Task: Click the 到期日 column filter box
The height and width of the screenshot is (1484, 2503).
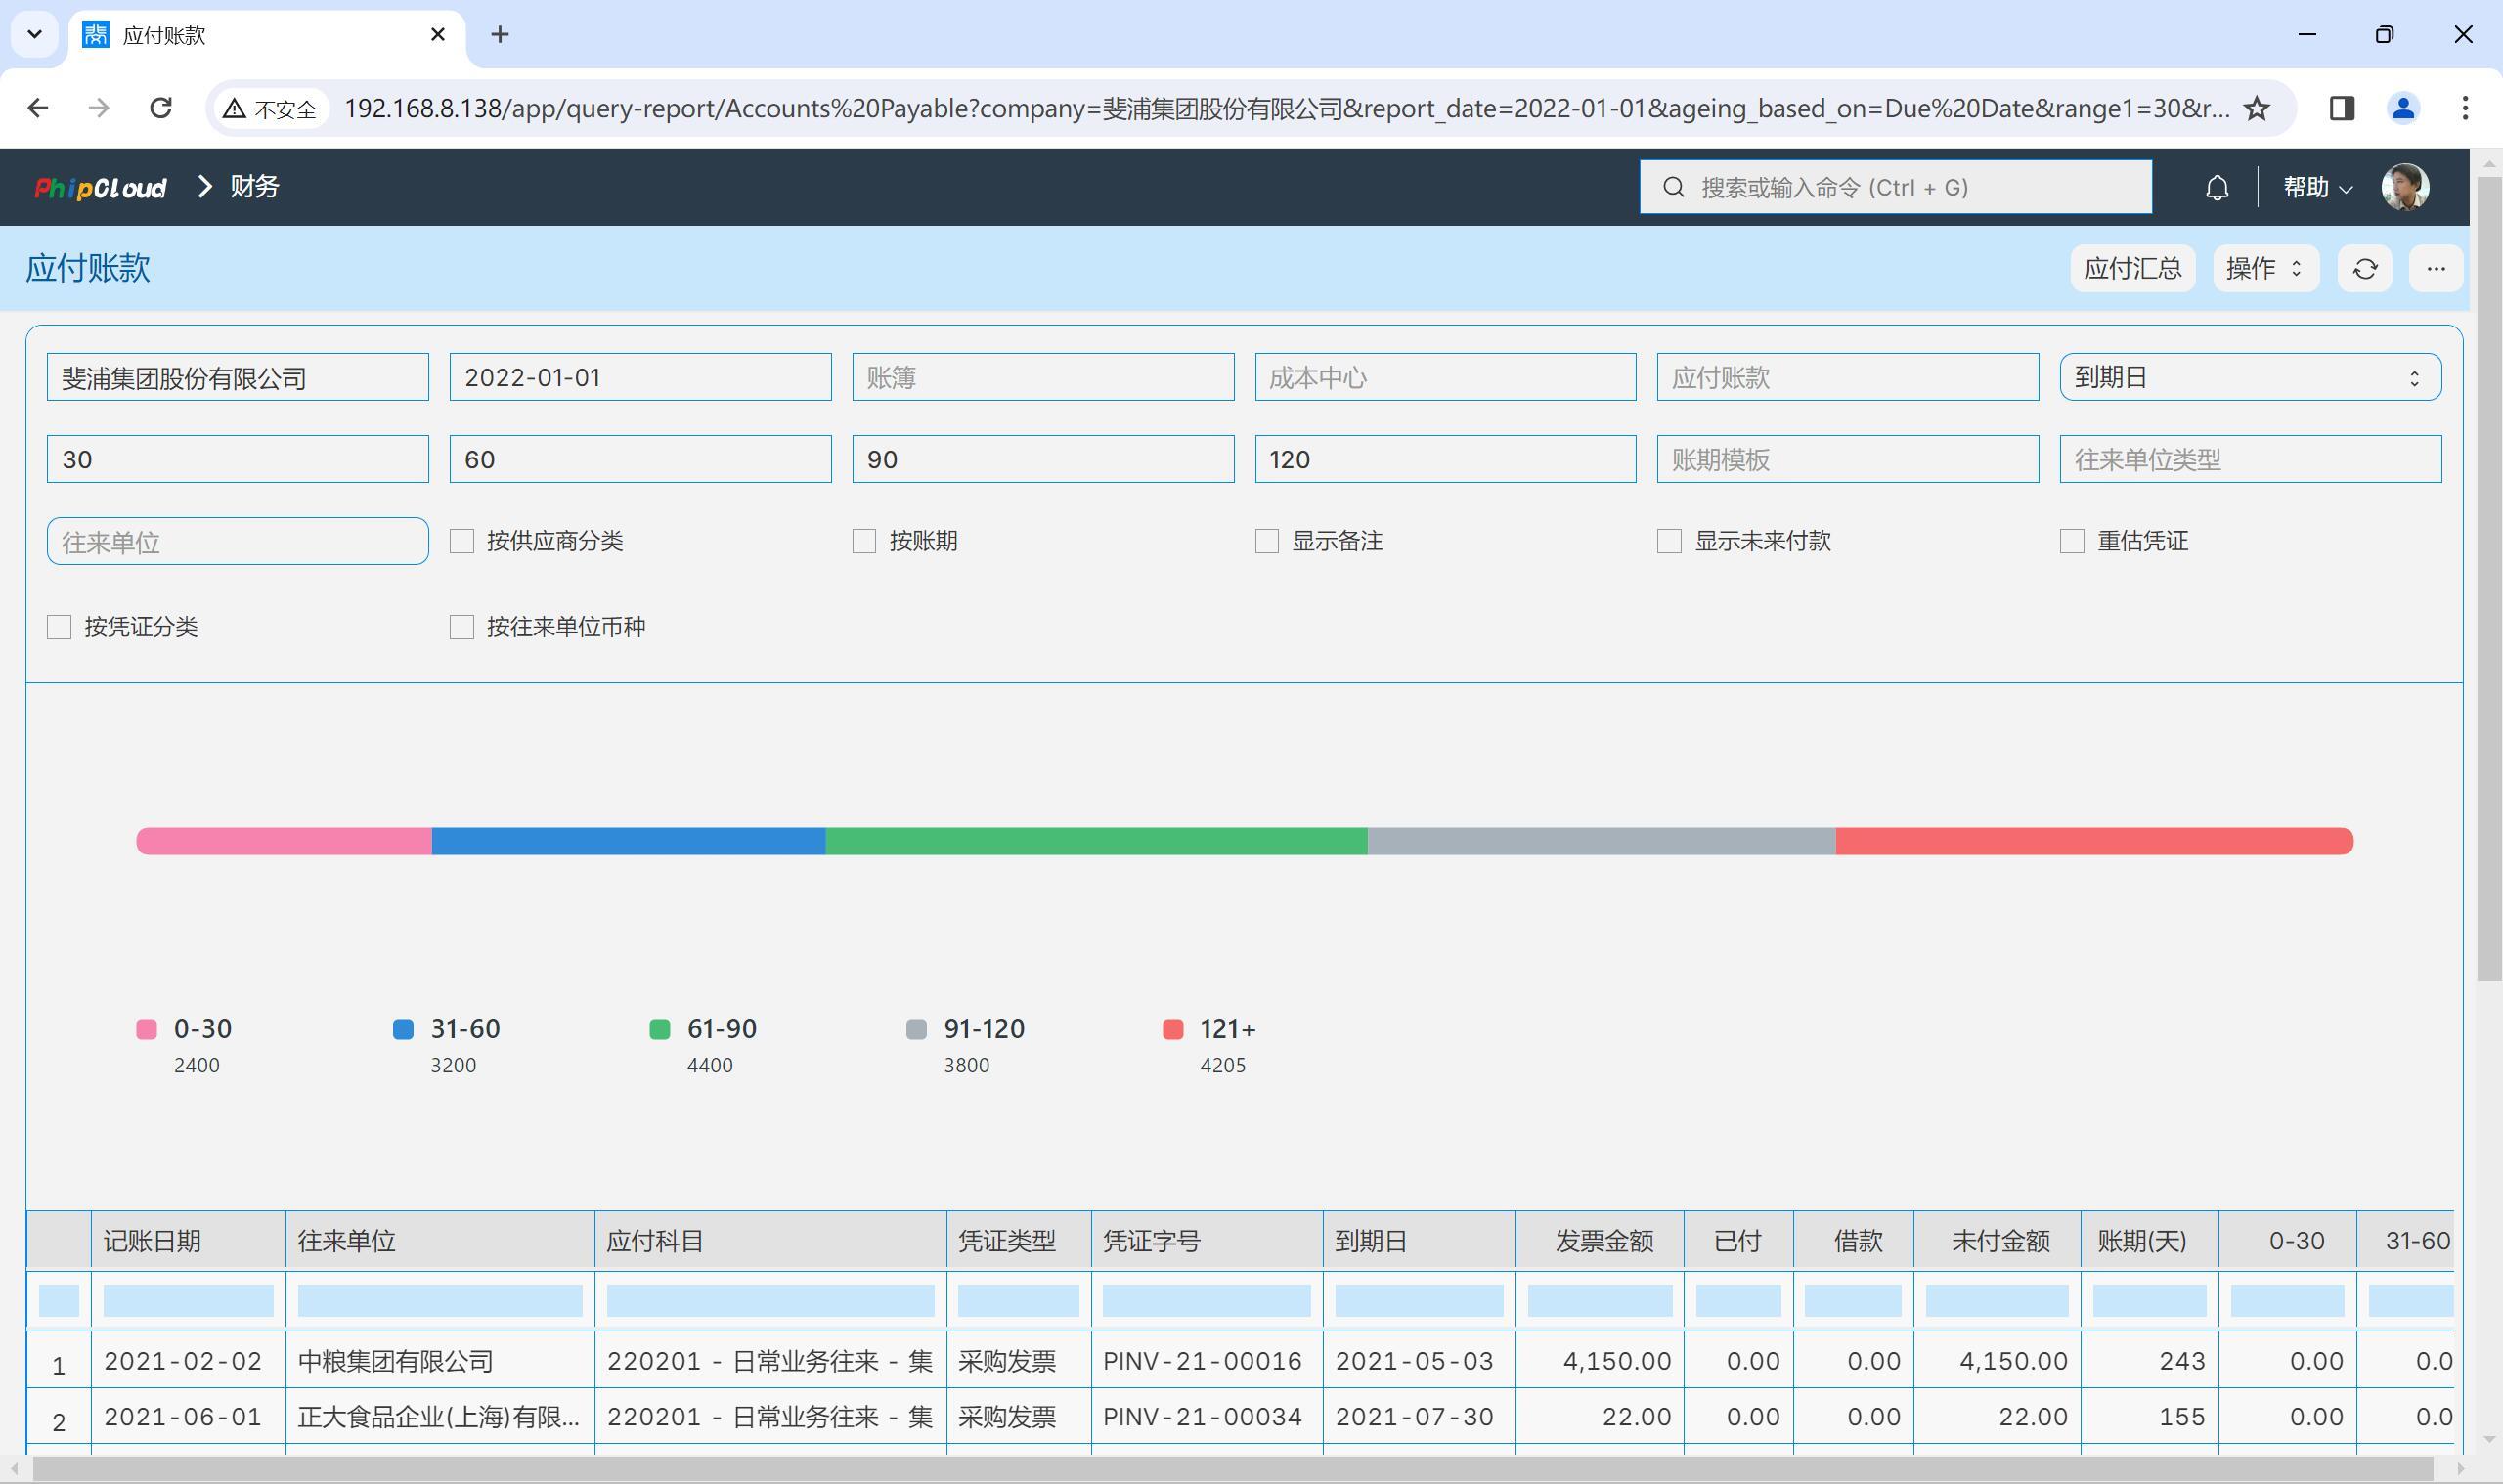Action: (x=1419, y=1300)
